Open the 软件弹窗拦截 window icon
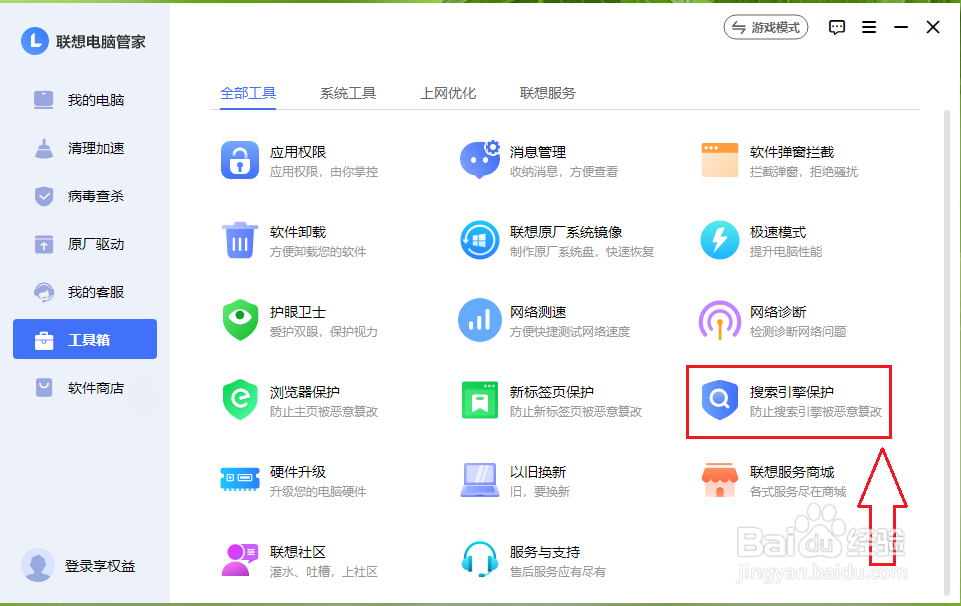The height and width of the screenshot is (606, 961). [x=720, y=160]
